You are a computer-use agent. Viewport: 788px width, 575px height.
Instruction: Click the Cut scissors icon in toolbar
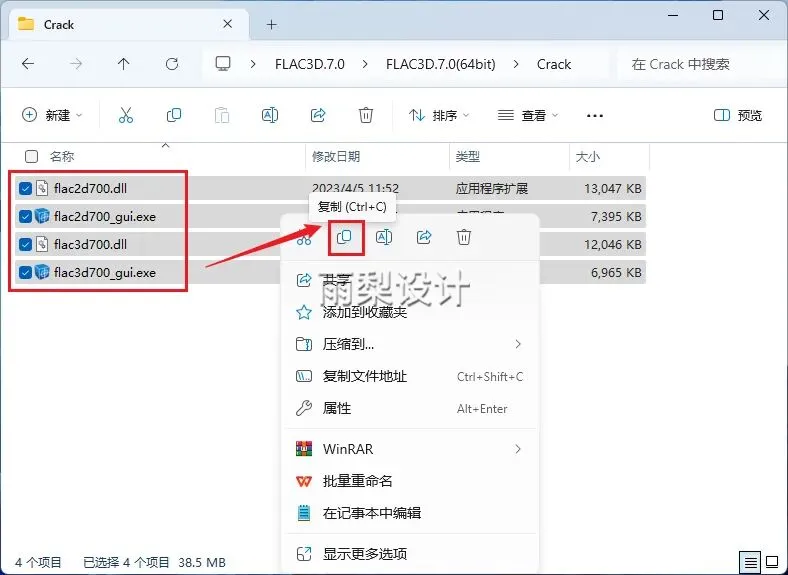126,116
